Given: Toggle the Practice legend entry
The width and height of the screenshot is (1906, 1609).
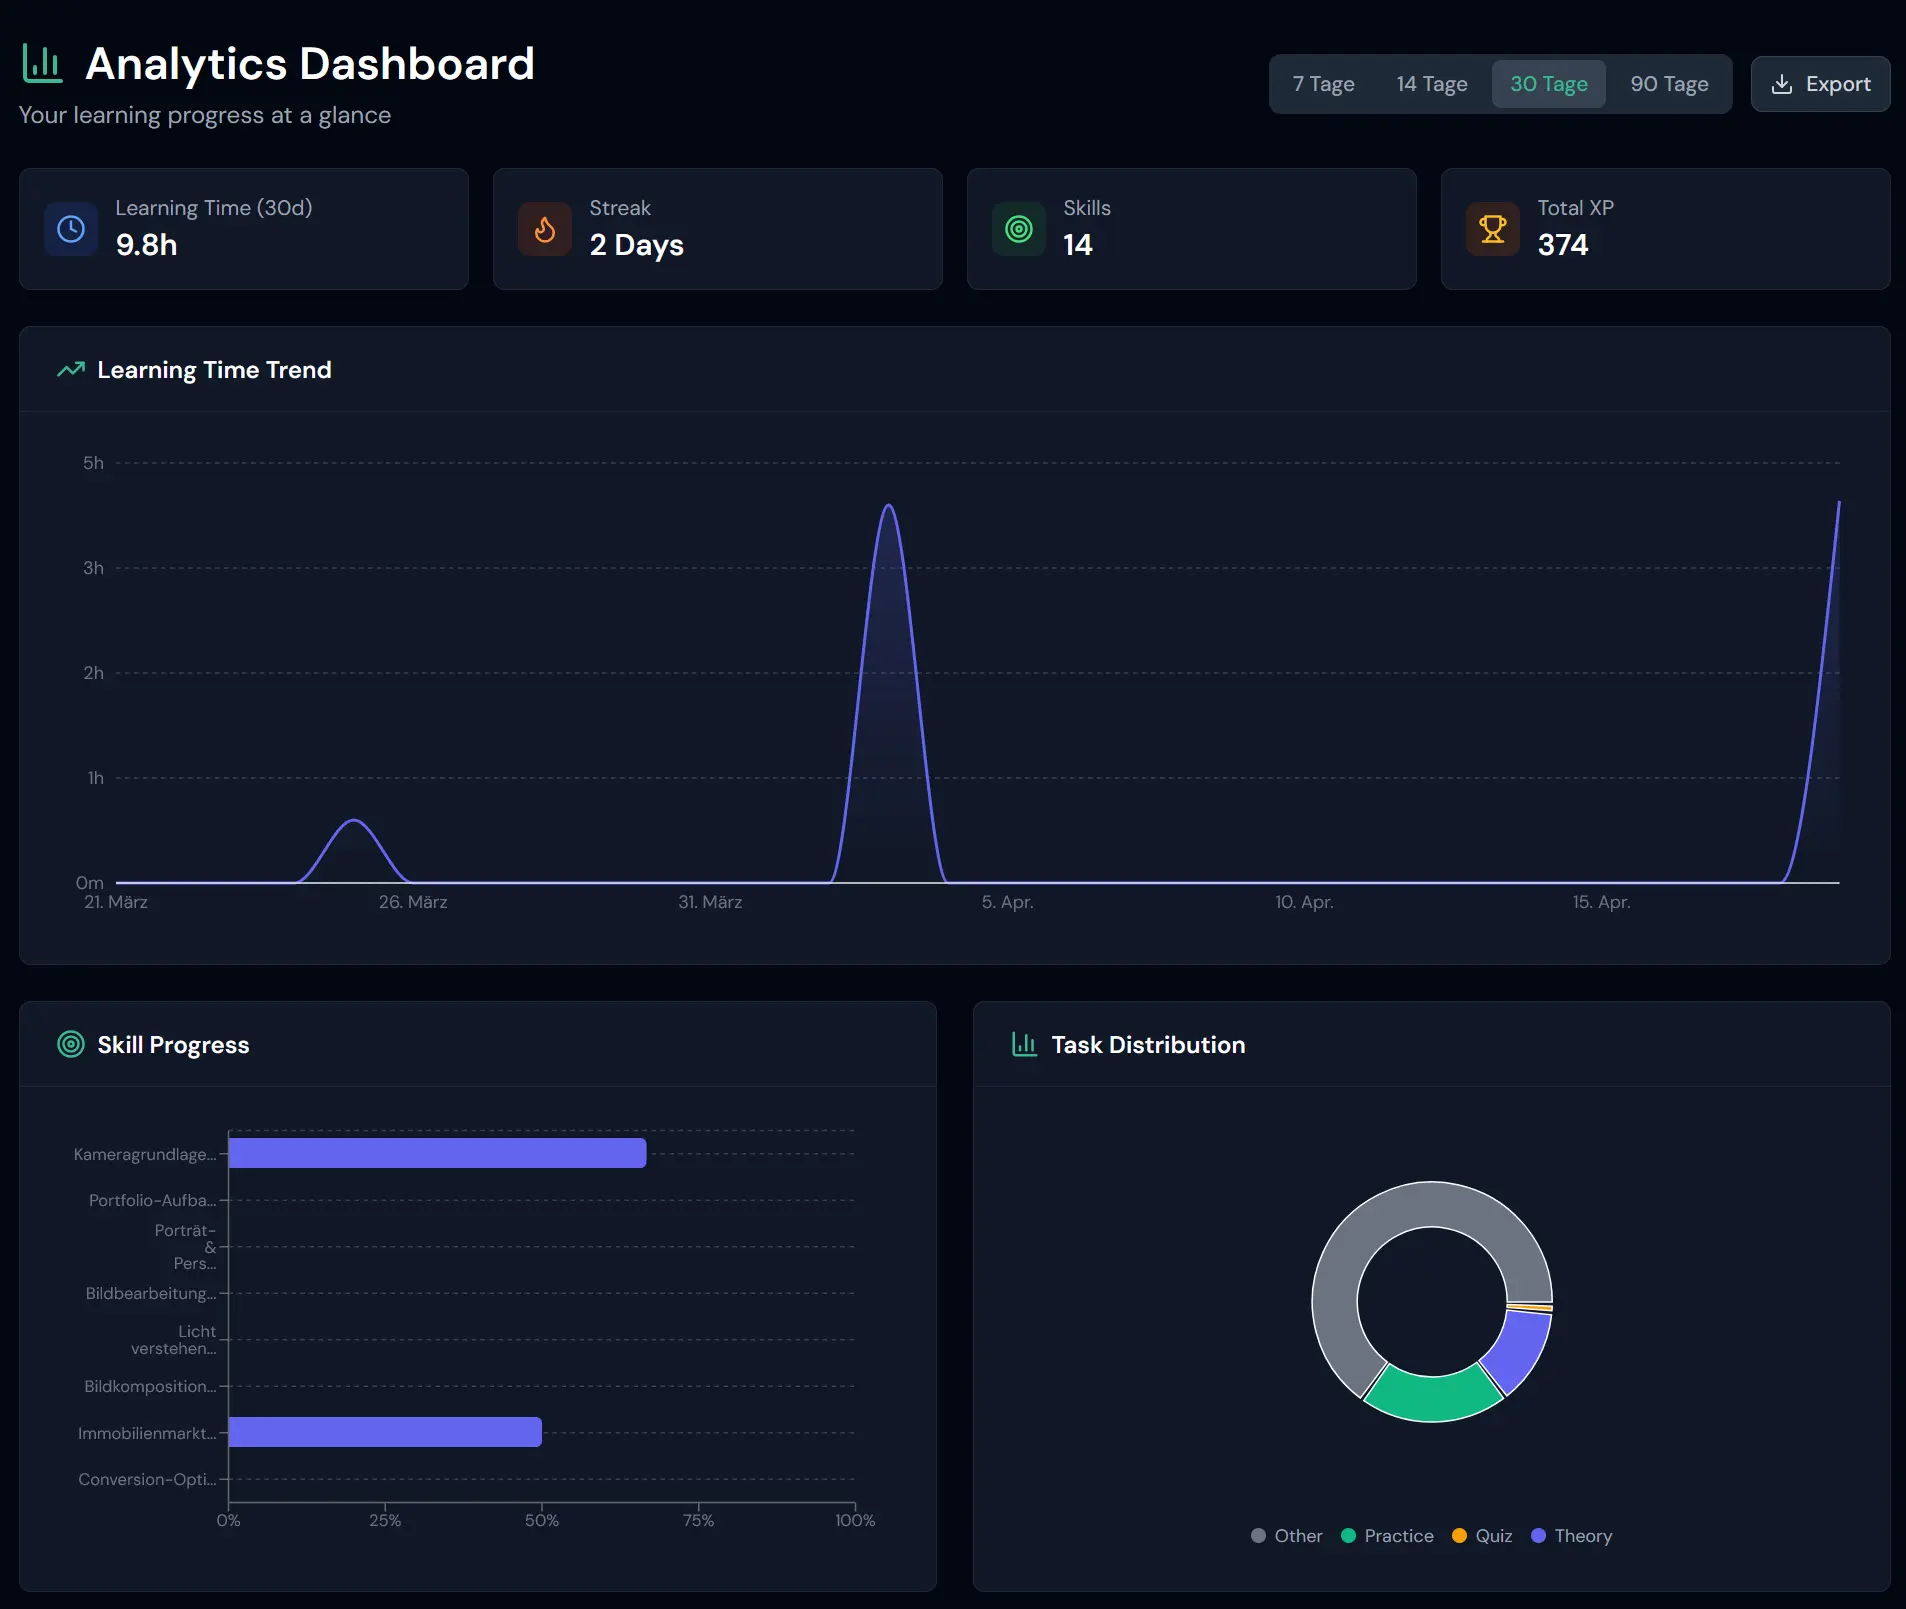Looking at the screenshot, I should [x=1387, y=1535].
